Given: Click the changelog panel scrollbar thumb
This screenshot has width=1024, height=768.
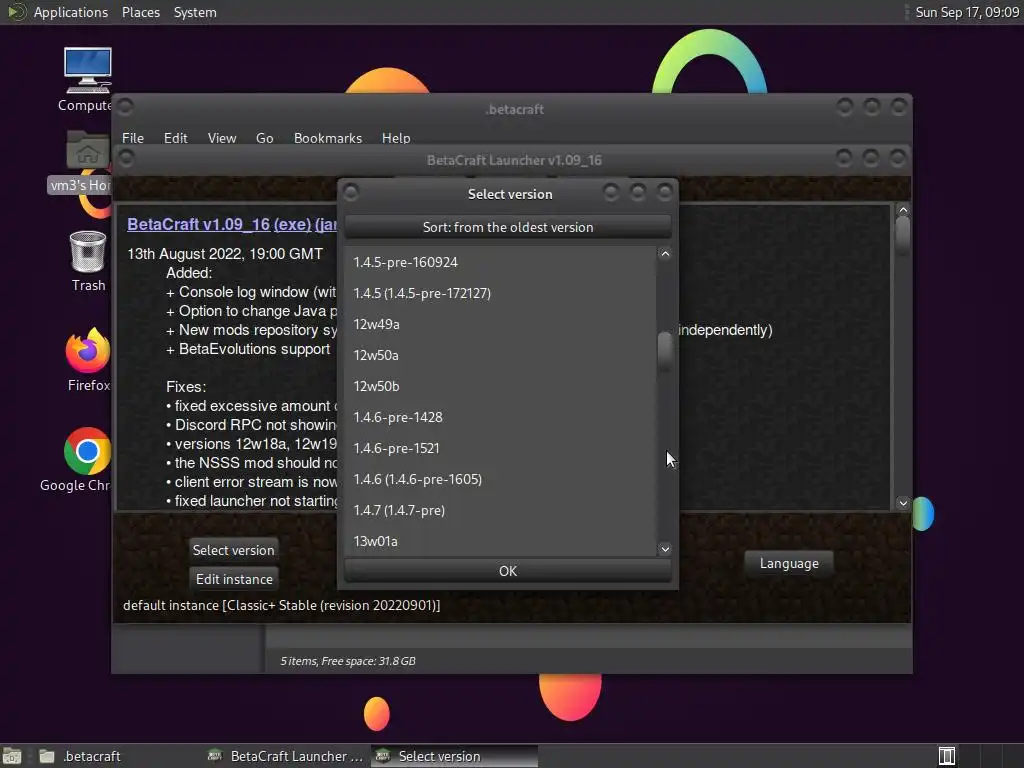Looking at the screenshot, I should 903,234.
